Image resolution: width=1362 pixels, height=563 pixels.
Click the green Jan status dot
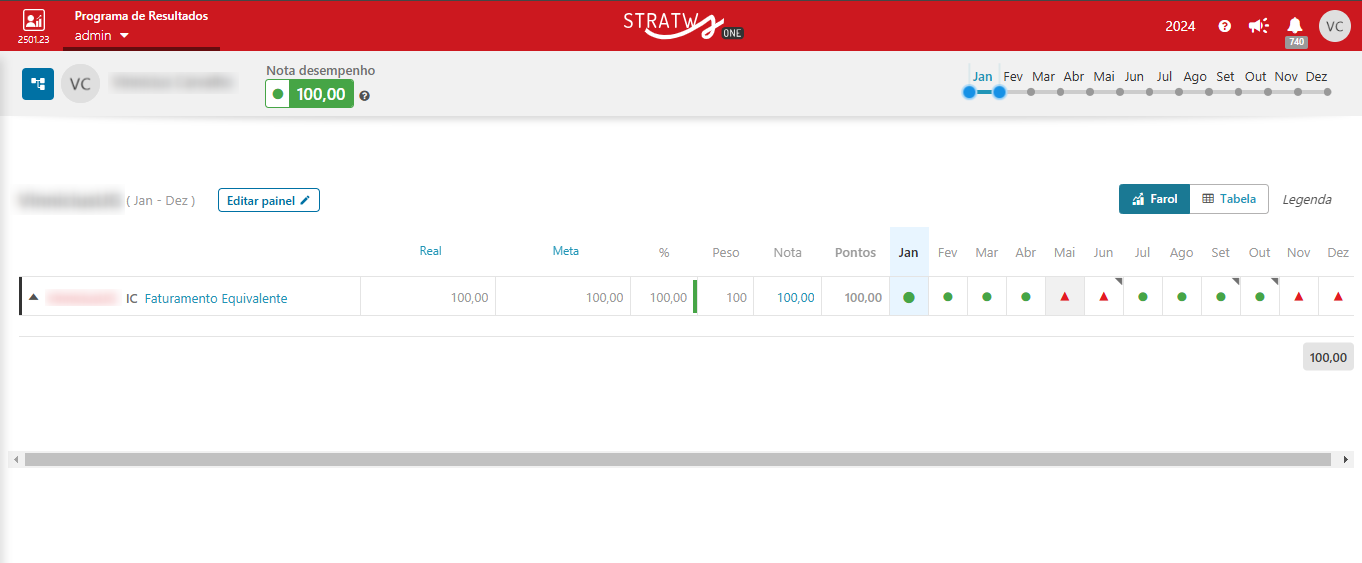(909, 297)
